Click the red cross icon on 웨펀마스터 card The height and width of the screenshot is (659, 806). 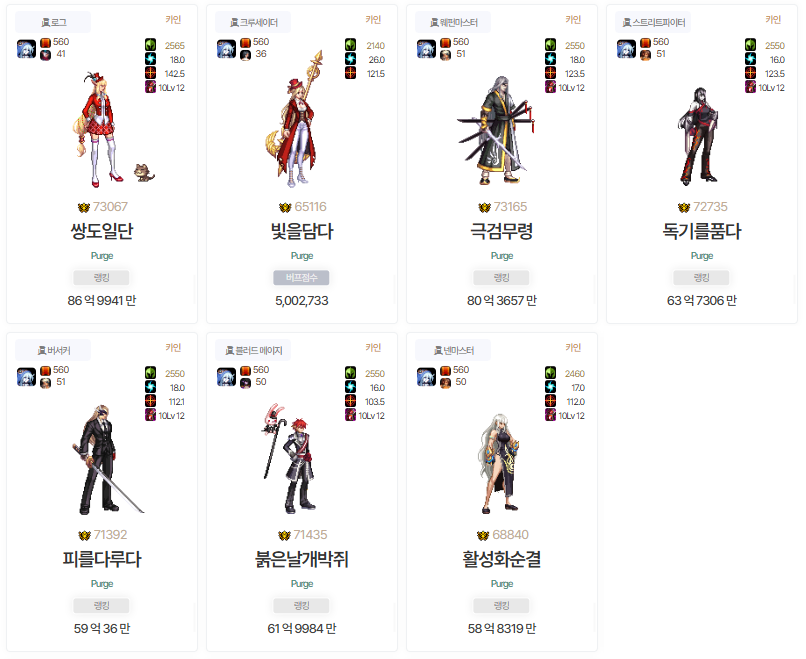pyautogui.click(x=550, y=72)
